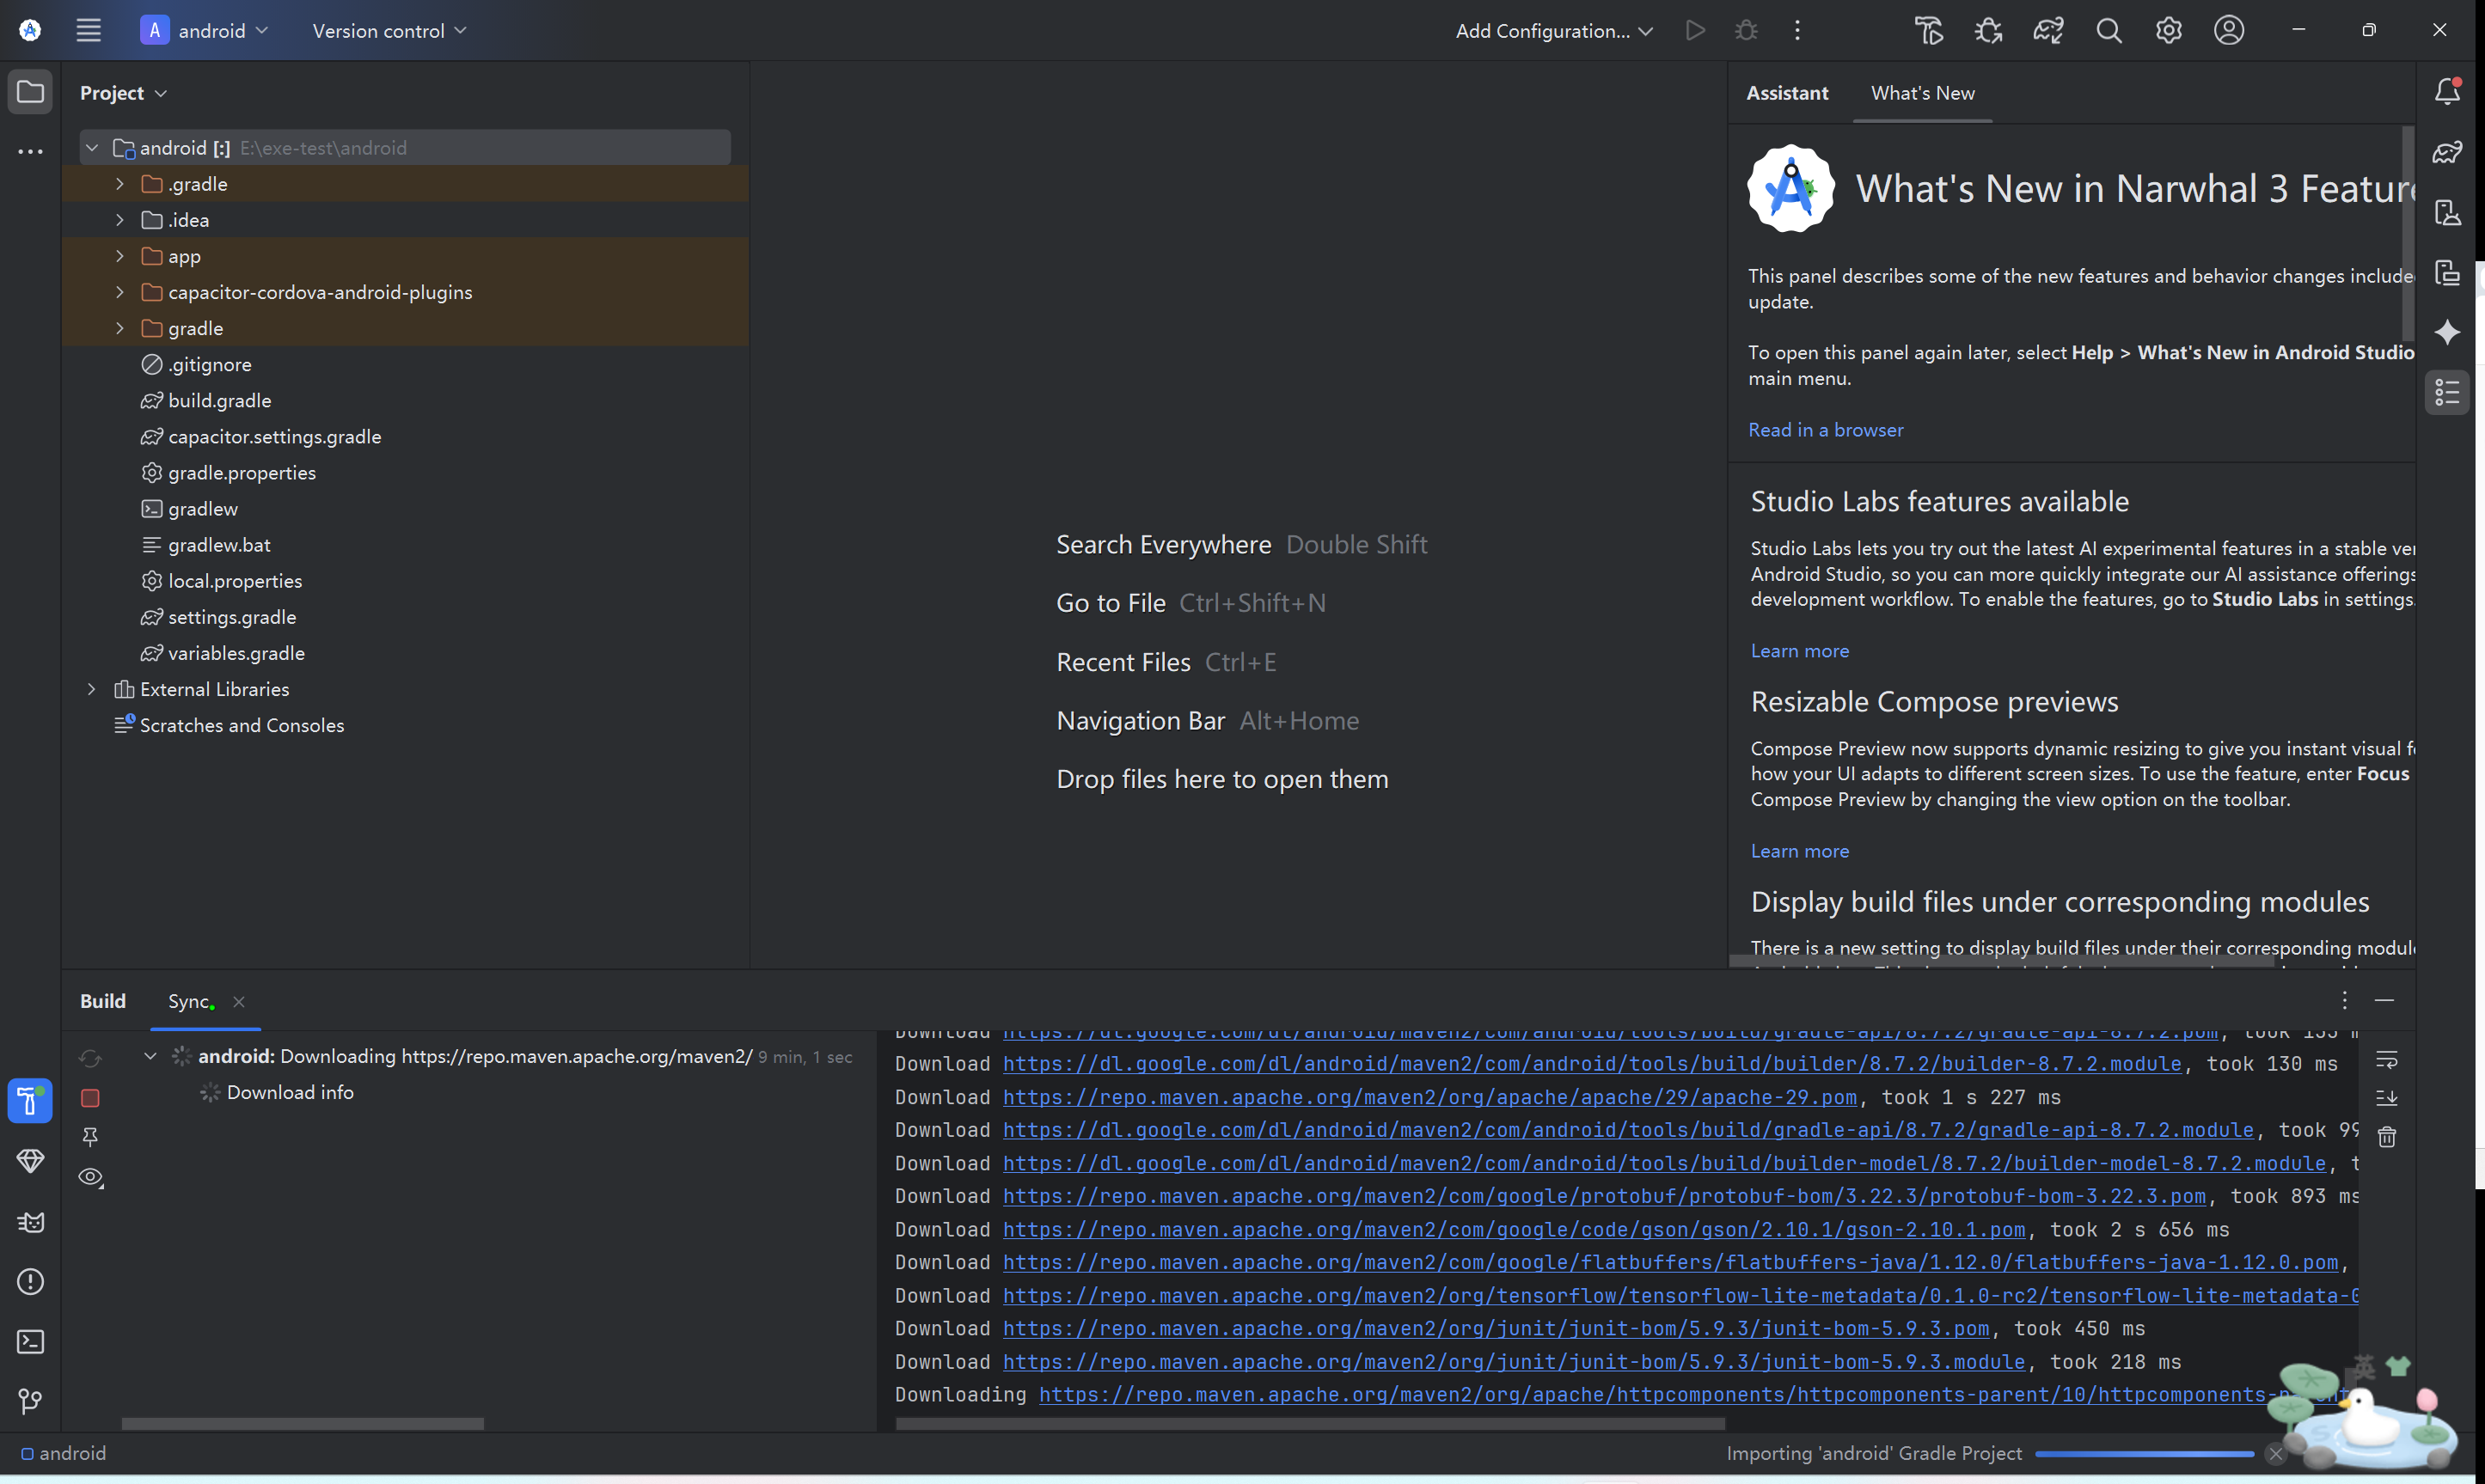Open the Logcat cat icon

pos(30,1222)
